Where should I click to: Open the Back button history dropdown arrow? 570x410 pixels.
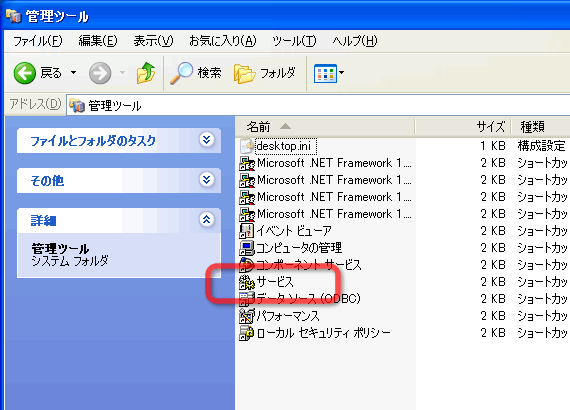pyautogui.click(x=73, y=73)
